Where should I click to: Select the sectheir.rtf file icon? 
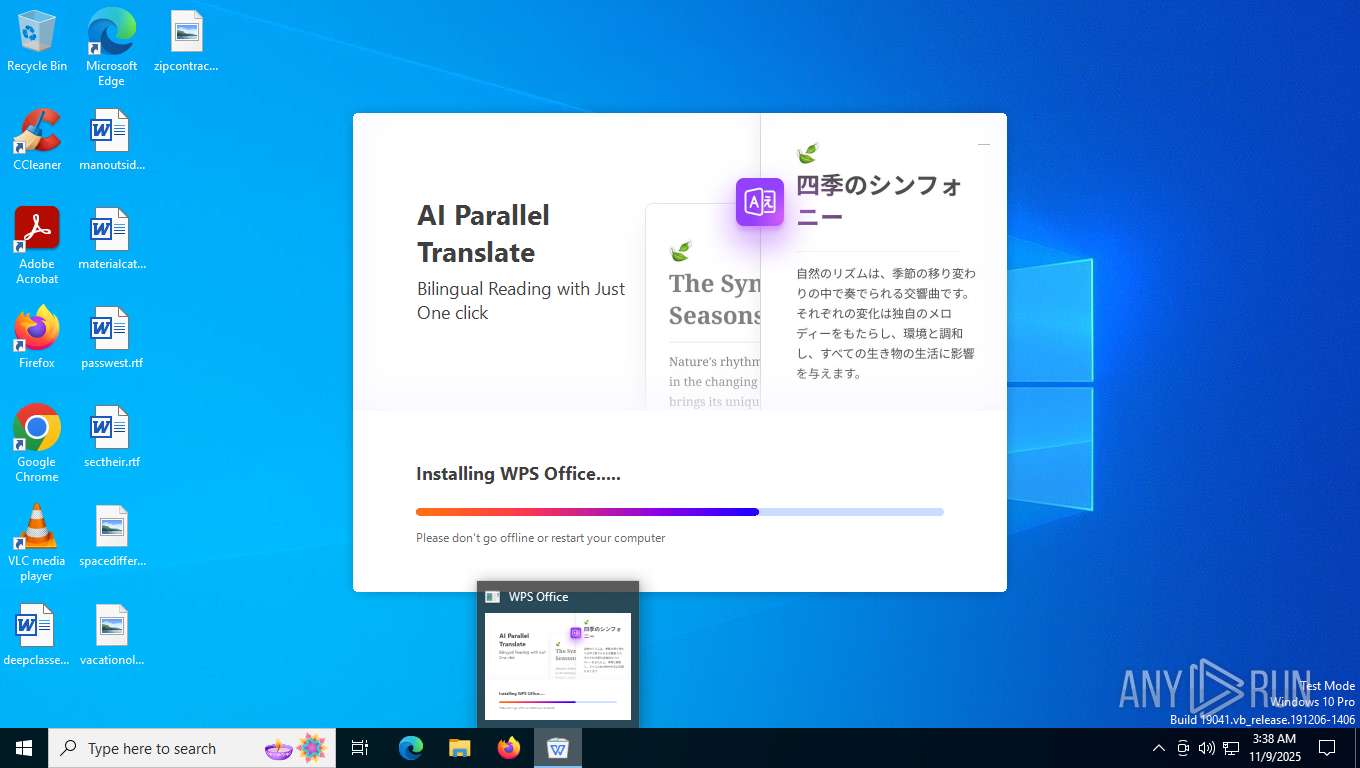[x=111, y=437]
